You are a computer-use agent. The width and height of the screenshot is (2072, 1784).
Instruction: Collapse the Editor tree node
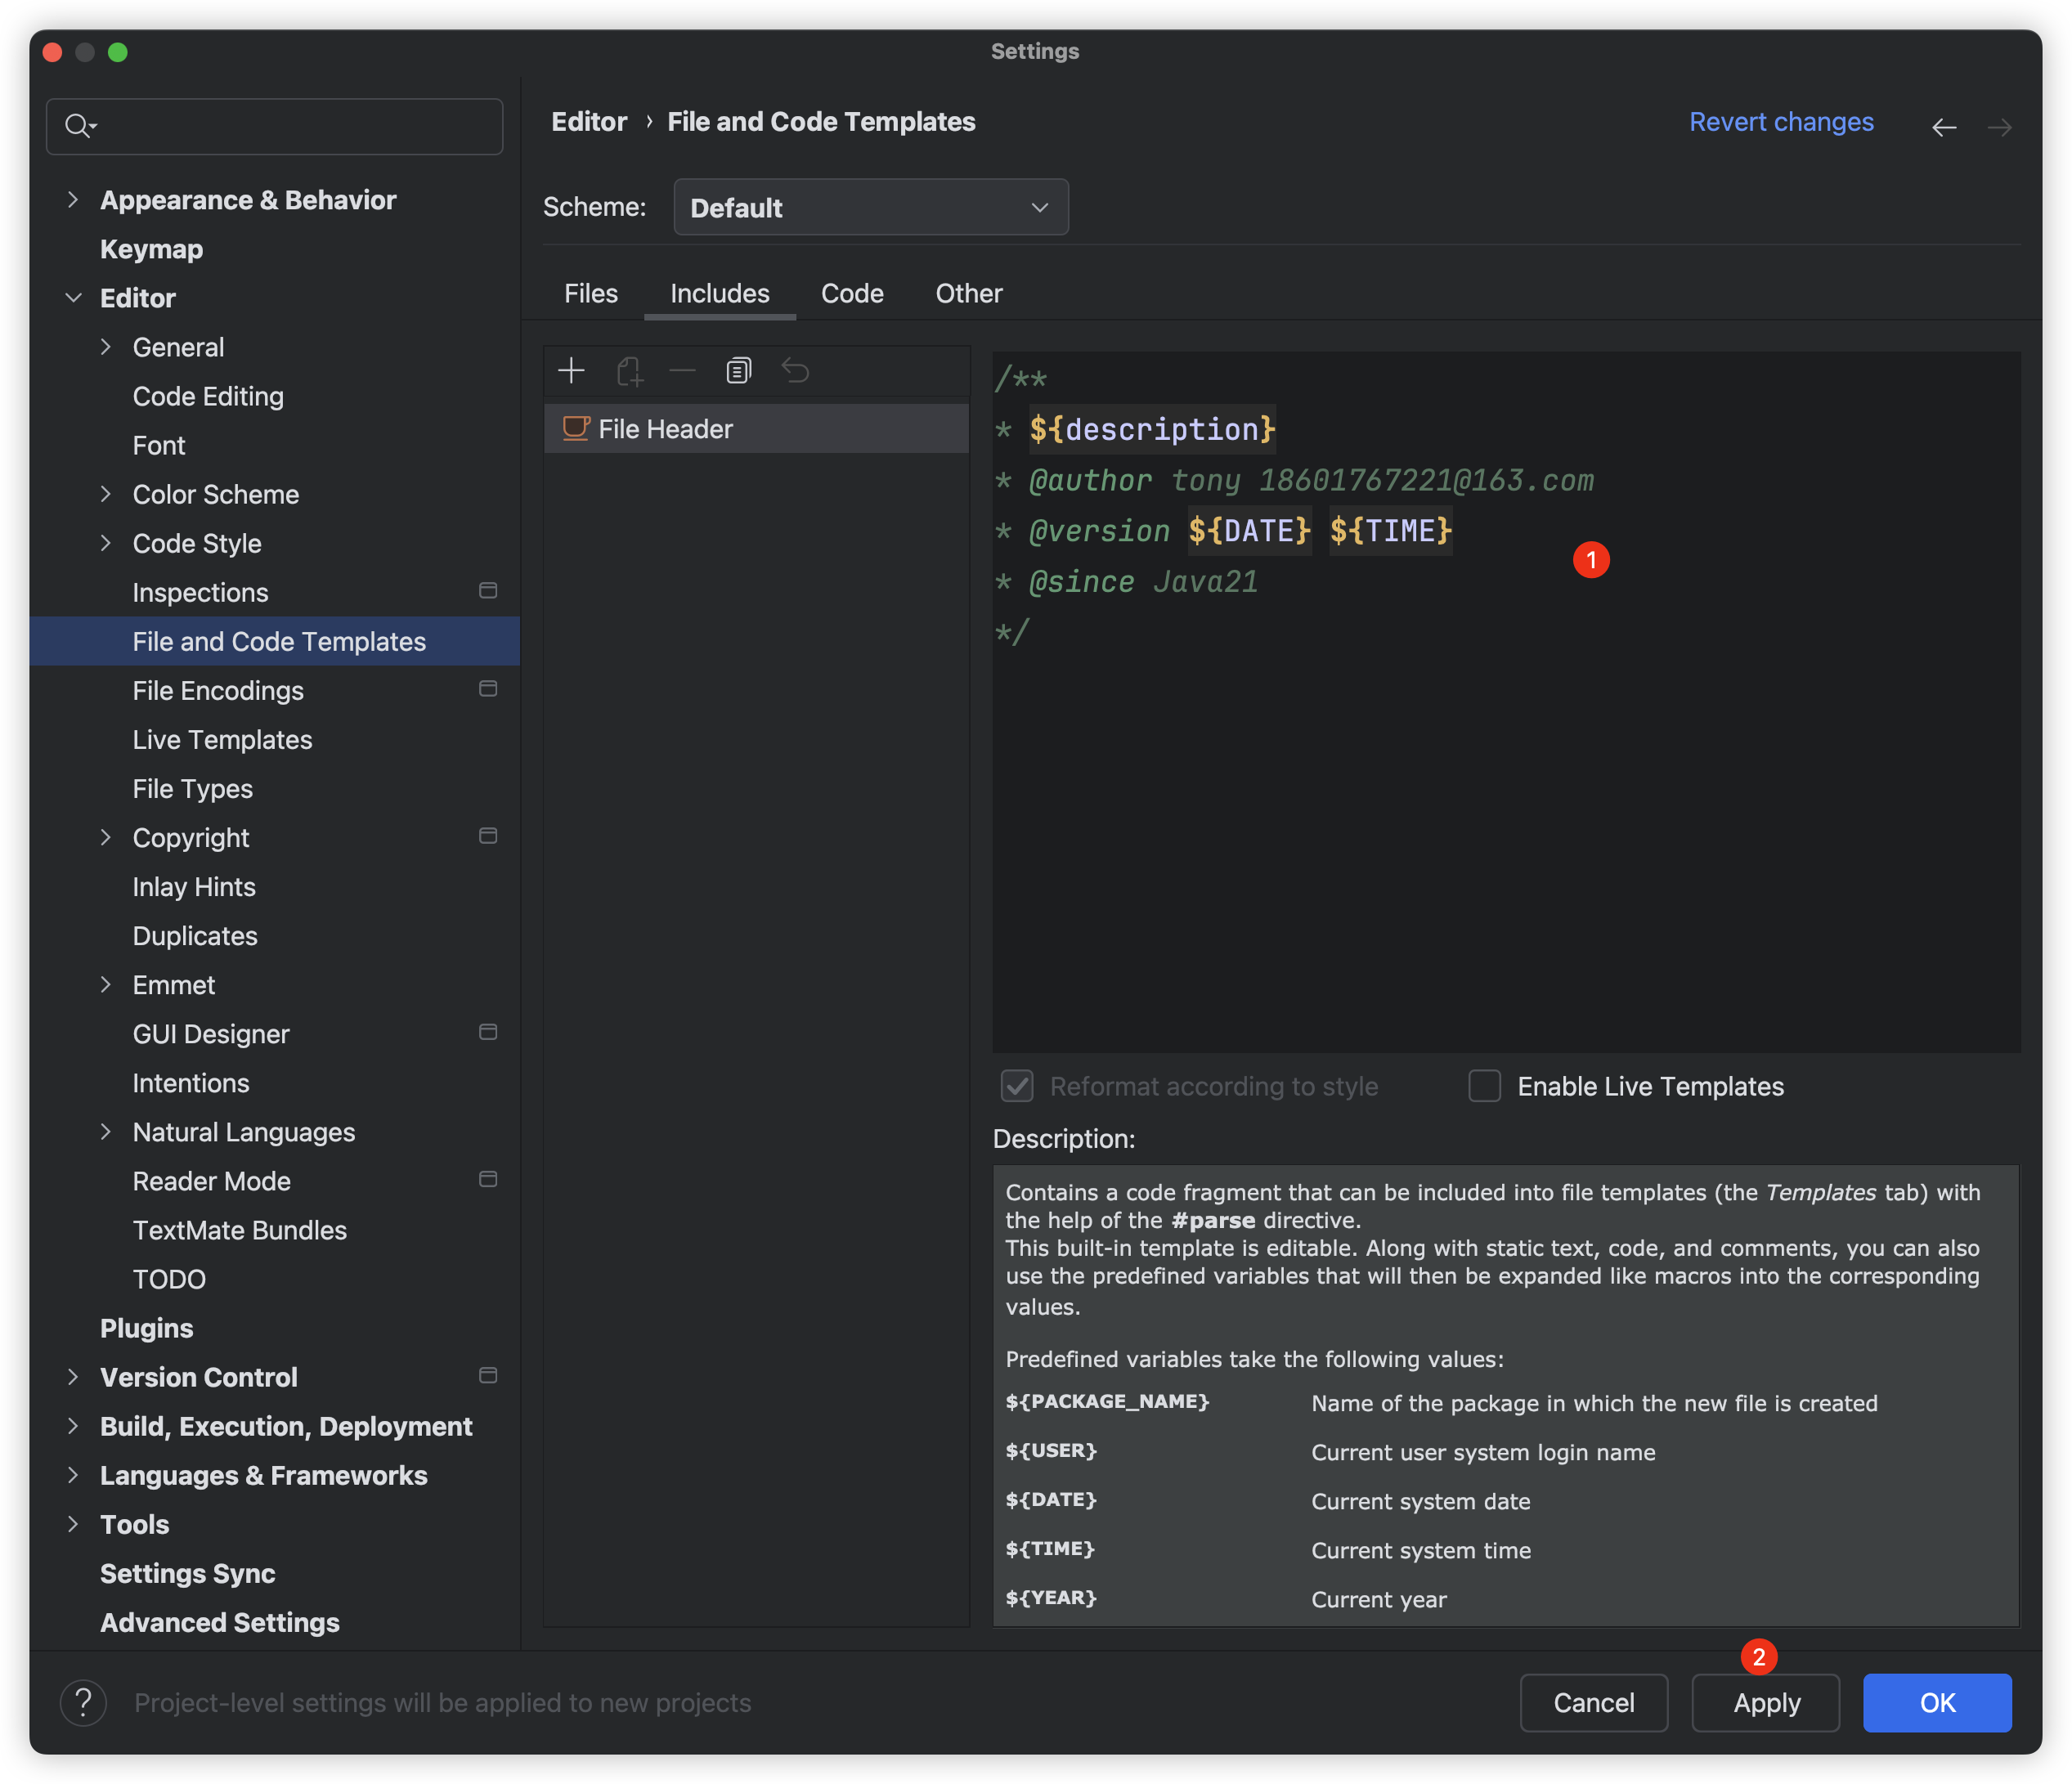point(73,298)
